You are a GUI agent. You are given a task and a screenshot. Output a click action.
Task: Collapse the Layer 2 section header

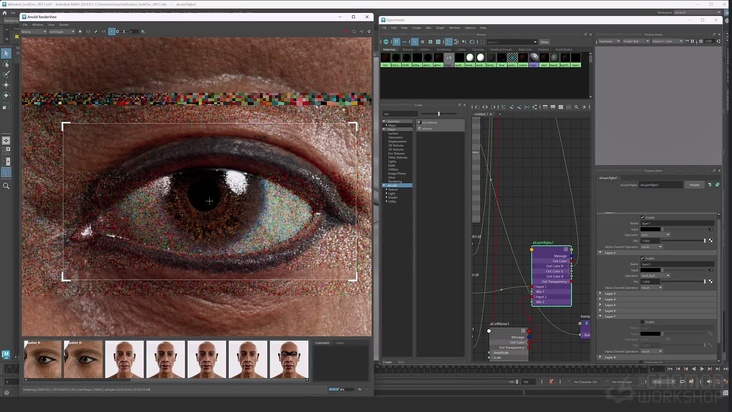(657, 252)
